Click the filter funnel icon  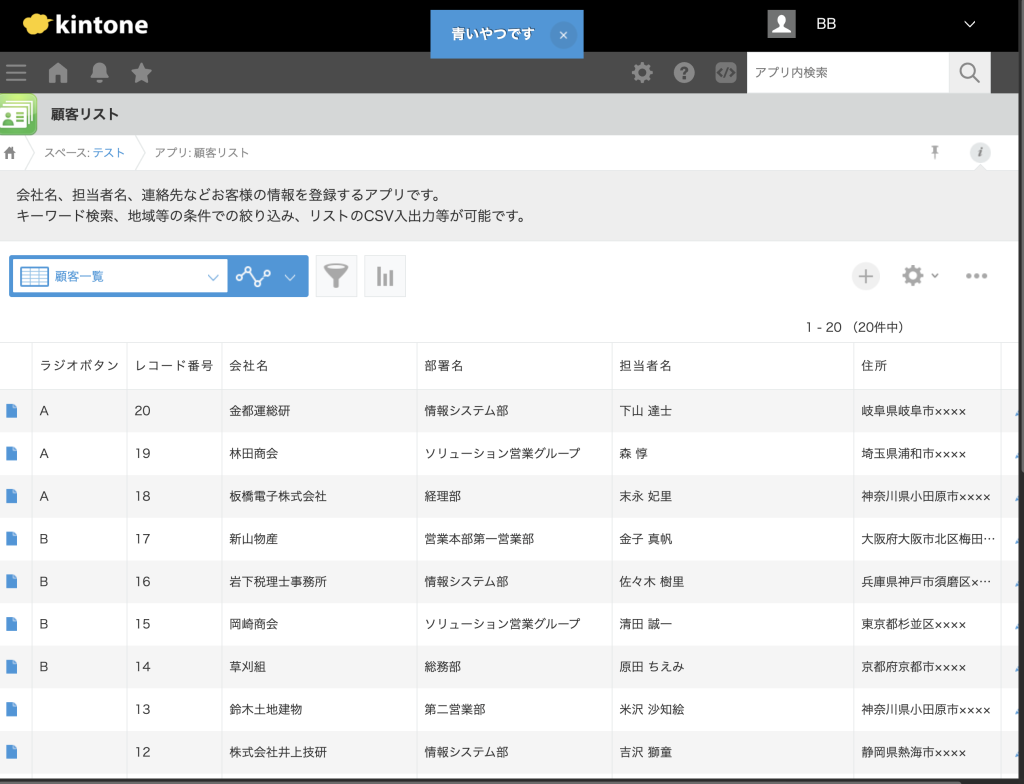[x=336, y=277]
